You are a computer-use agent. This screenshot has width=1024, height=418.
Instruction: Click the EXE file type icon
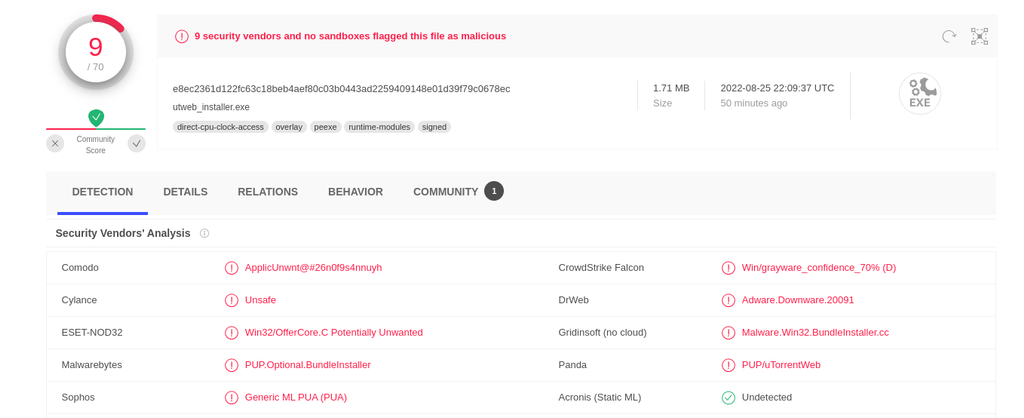point(920,94)
